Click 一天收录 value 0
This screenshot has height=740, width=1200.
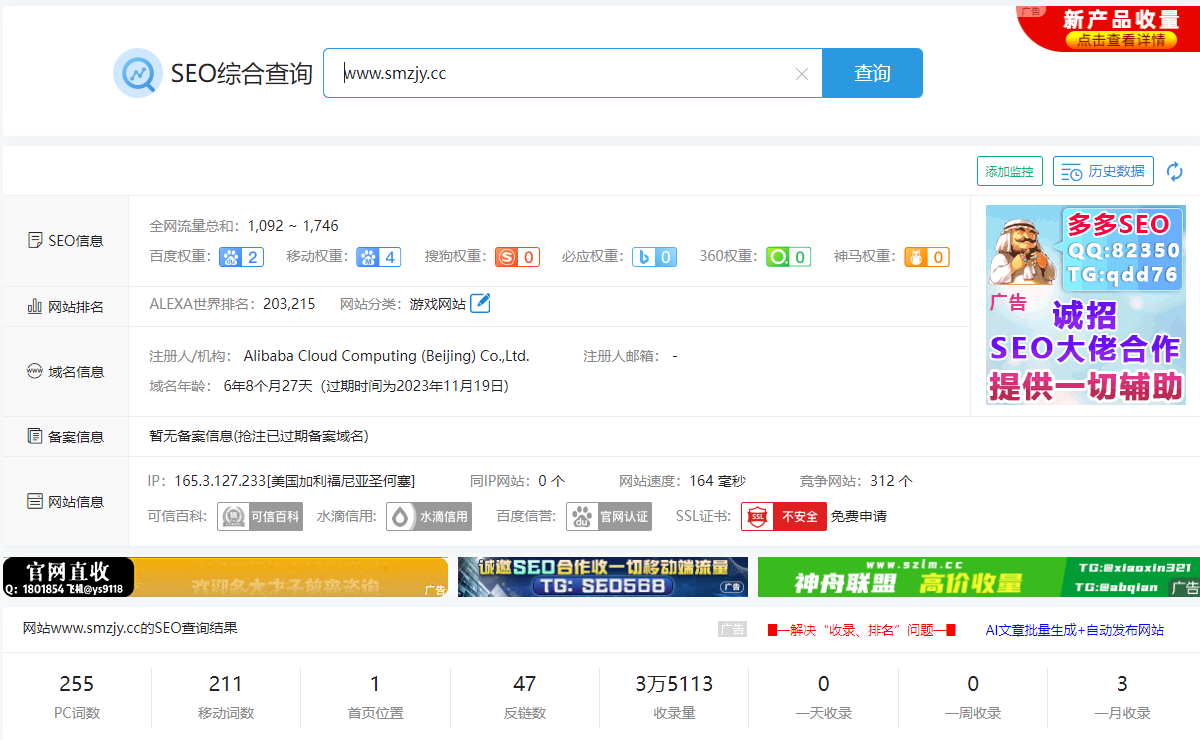click(823, 684)
